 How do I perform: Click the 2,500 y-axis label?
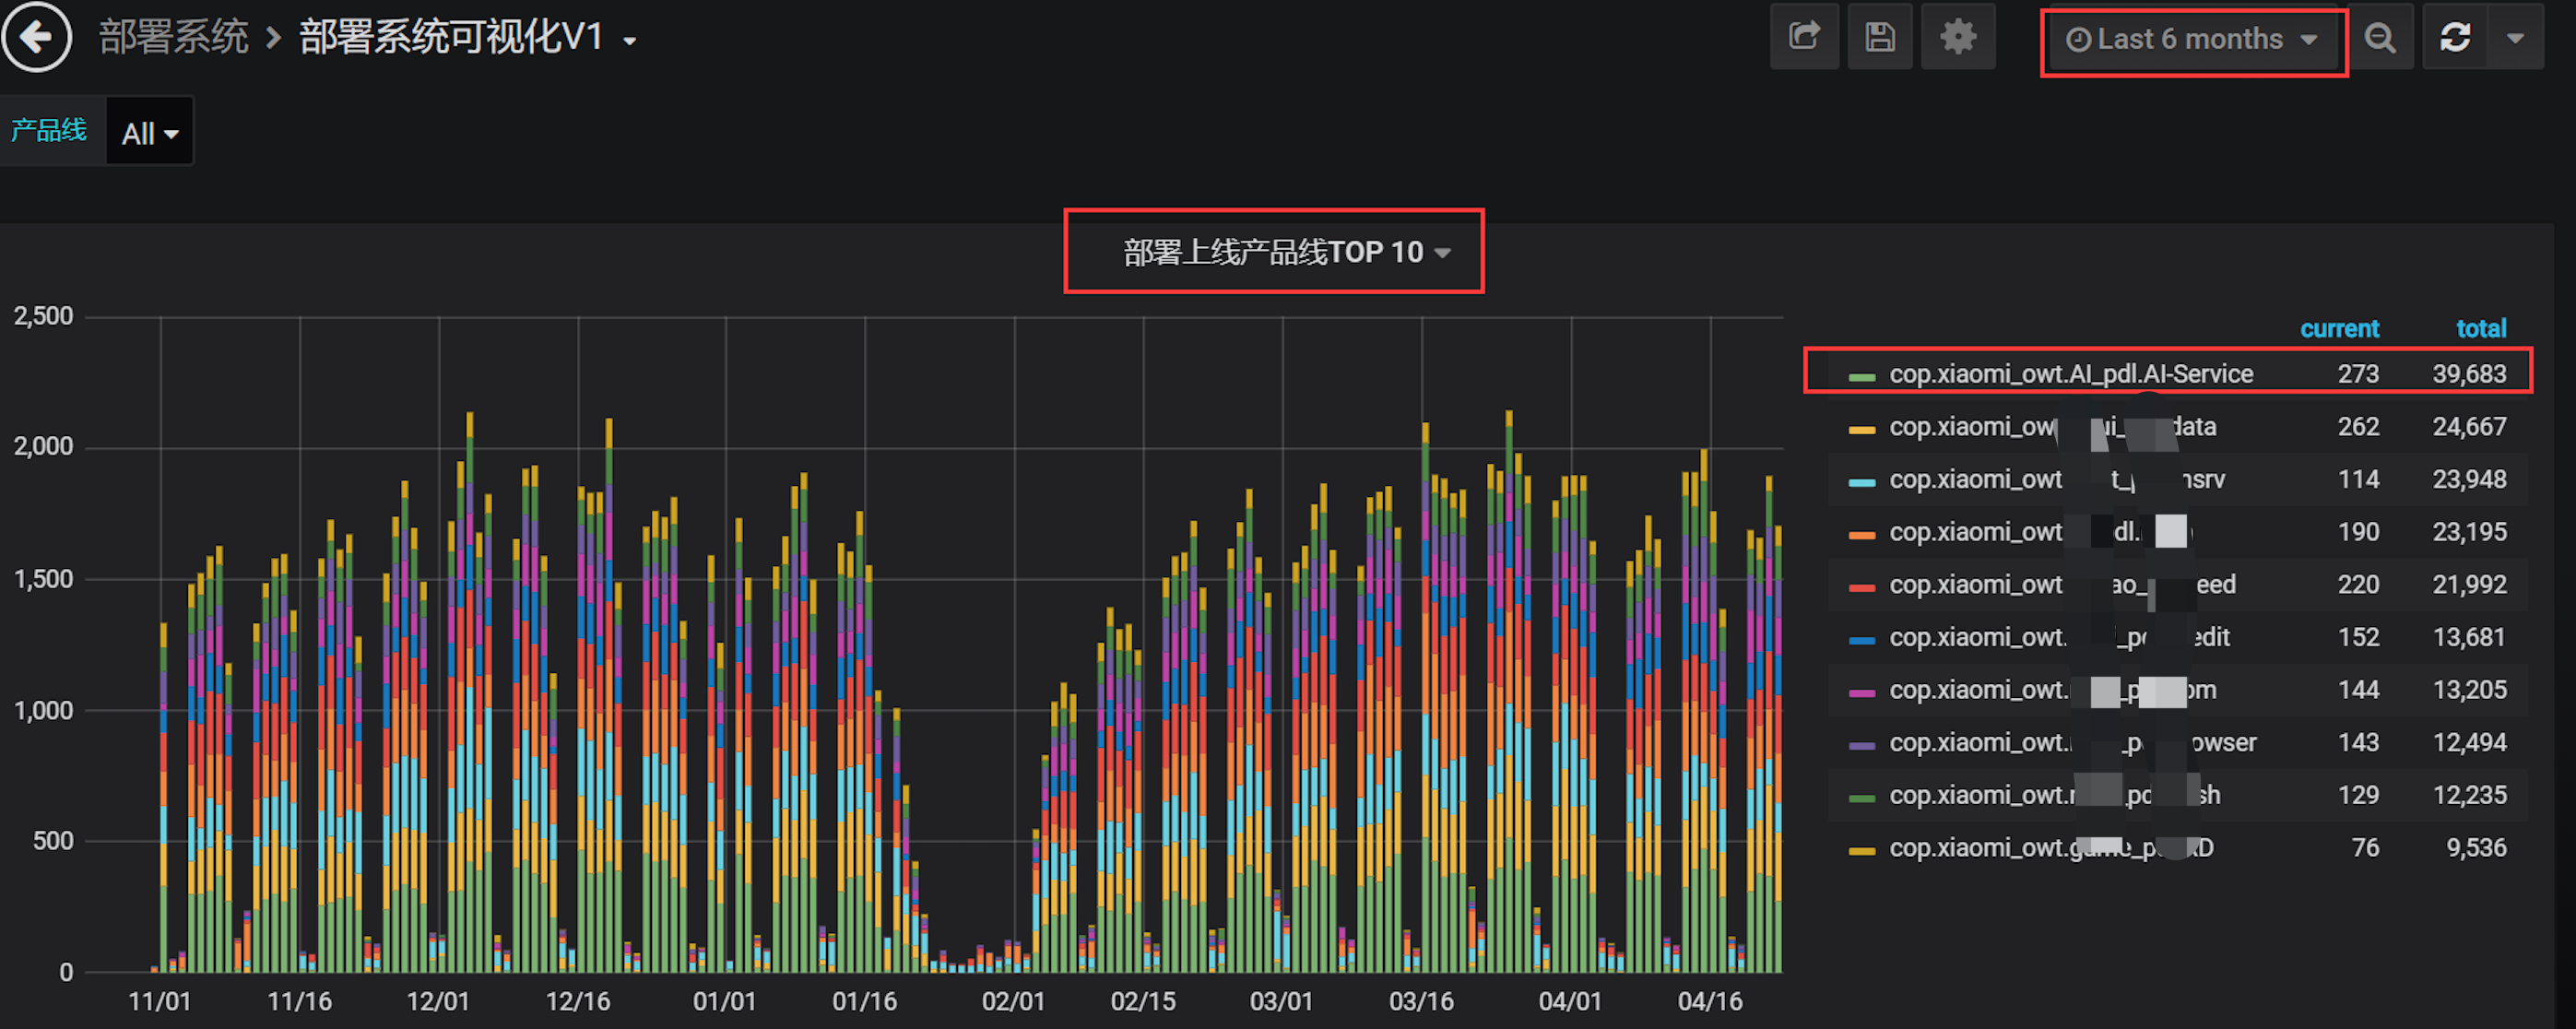pyautogui.click(x=43, y=316)
